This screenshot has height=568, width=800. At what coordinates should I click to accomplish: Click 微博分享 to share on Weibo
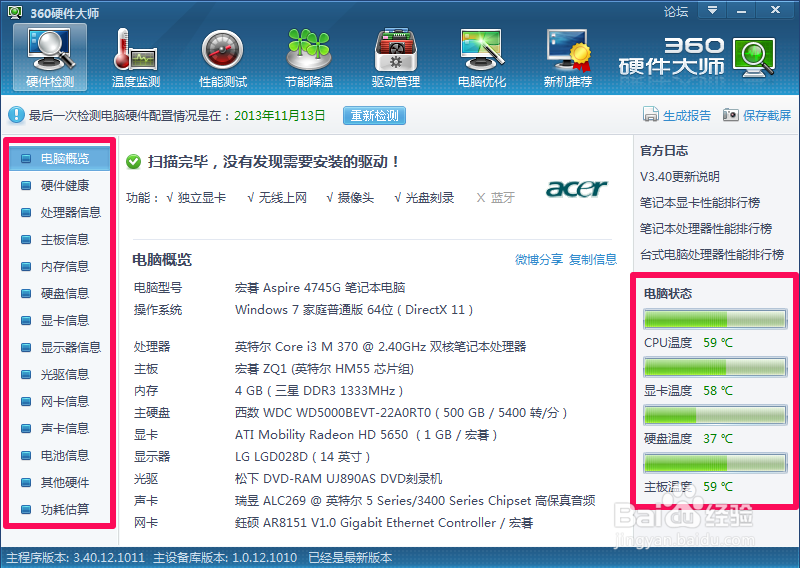[539, 260]
